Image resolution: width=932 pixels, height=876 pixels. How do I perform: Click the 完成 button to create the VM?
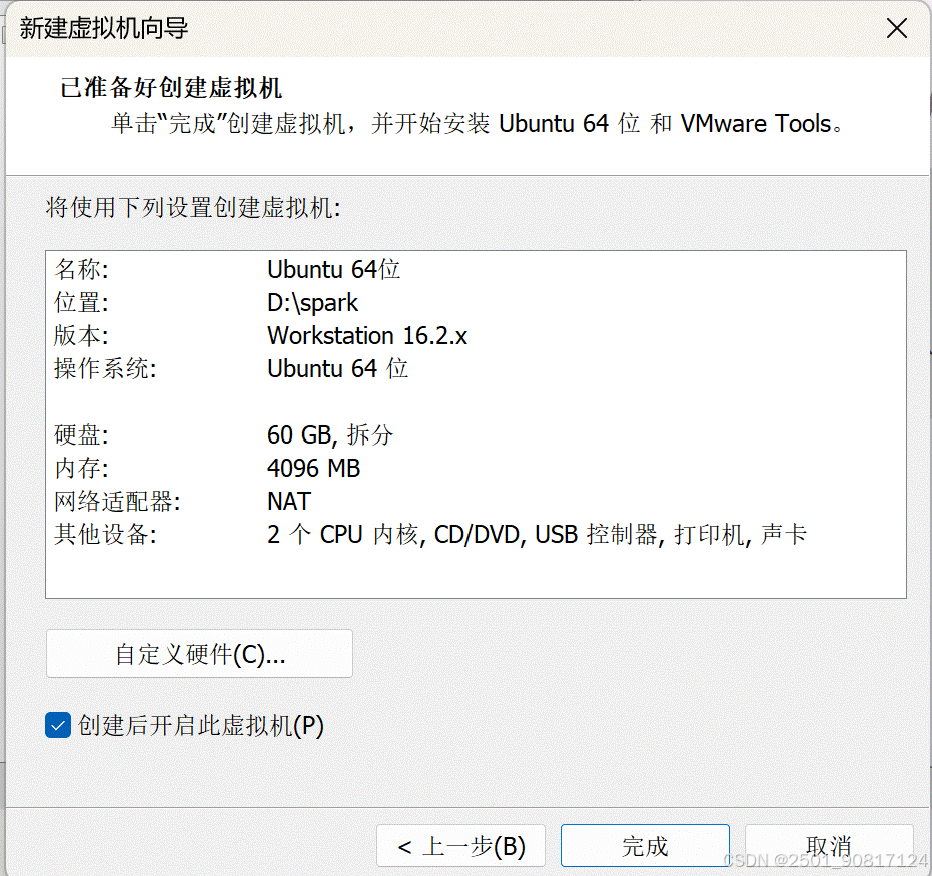[x=645, y=845]
